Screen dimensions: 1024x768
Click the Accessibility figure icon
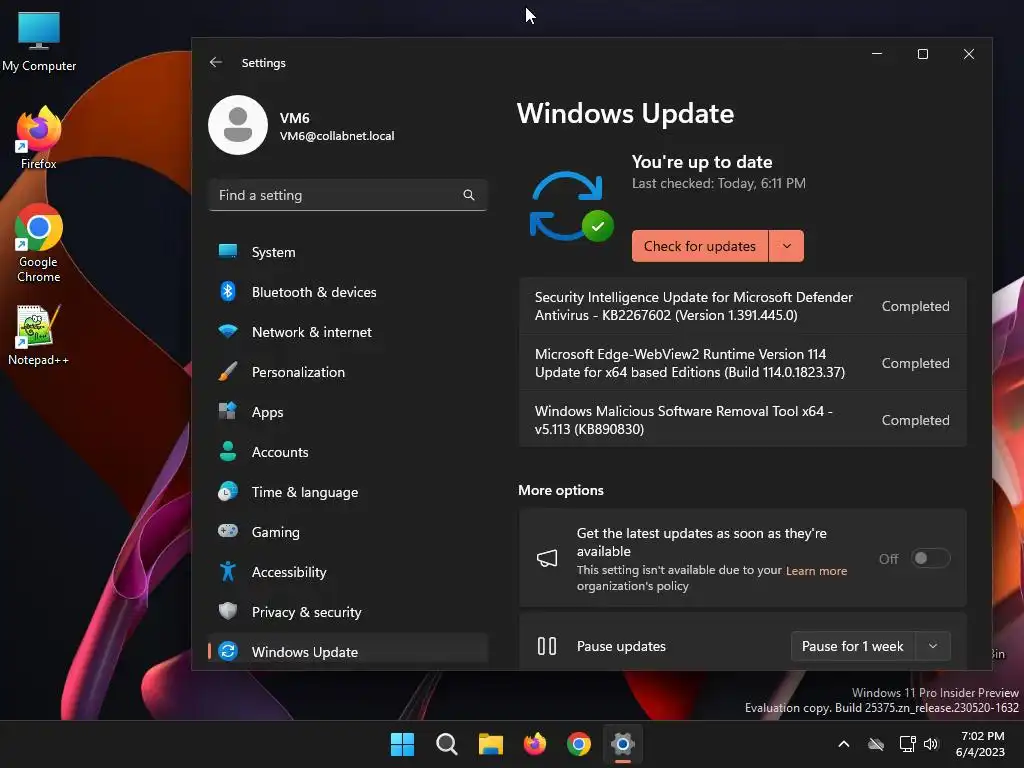point(228,571)
